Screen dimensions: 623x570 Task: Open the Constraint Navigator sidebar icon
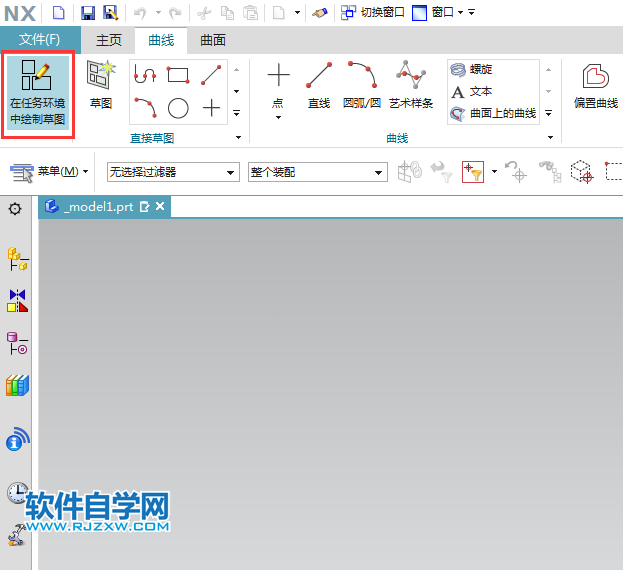[x=17, y=301]
